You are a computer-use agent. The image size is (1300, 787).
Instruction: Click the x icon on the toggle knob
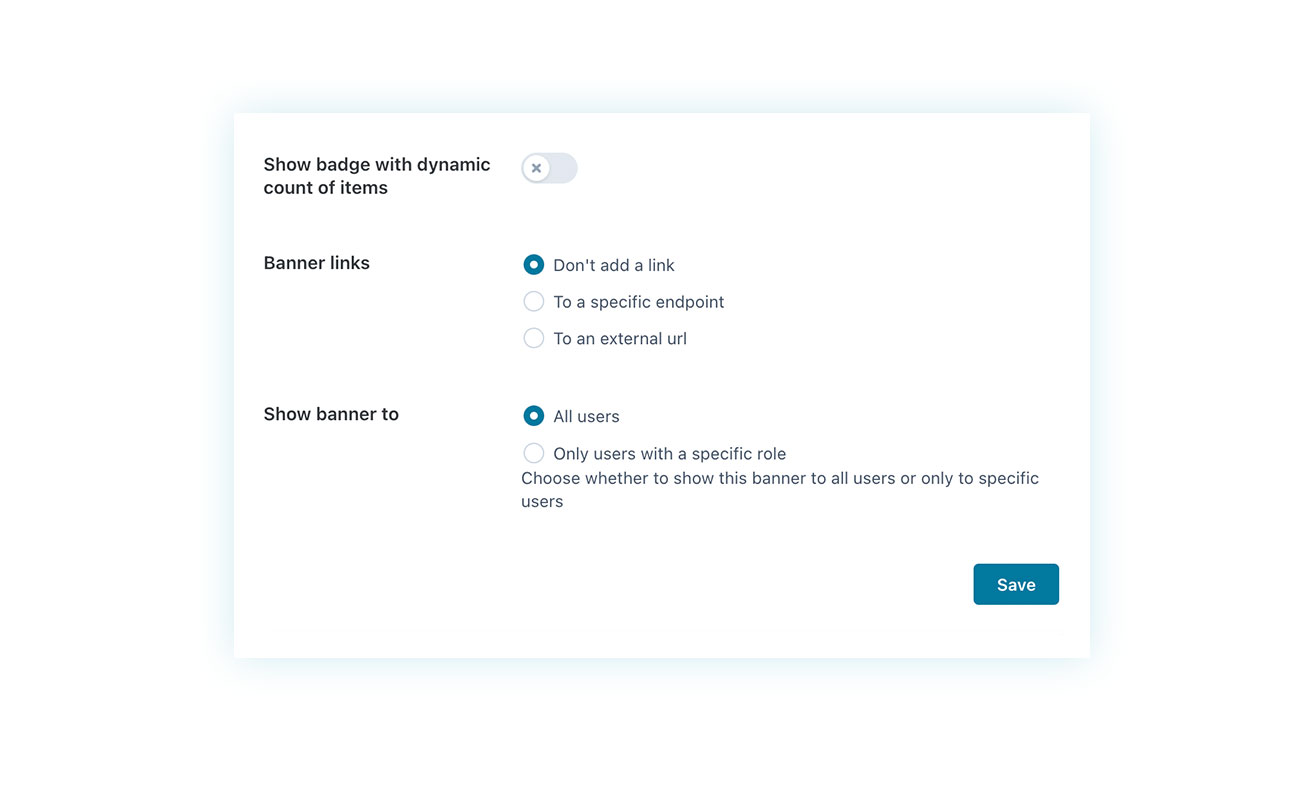pos(536,168)
